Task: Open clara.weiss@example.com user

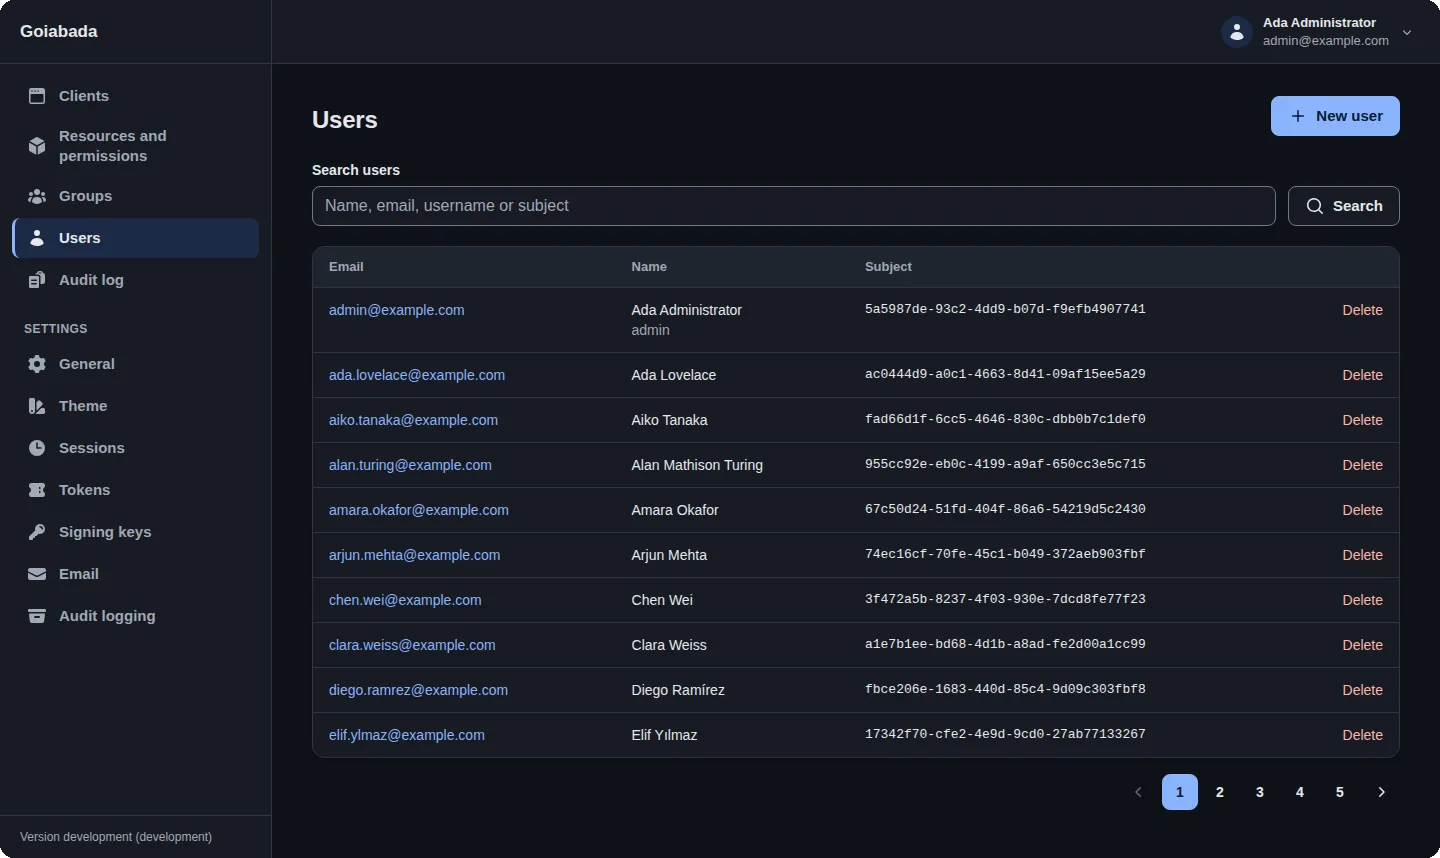Action: tap(412, 645)
